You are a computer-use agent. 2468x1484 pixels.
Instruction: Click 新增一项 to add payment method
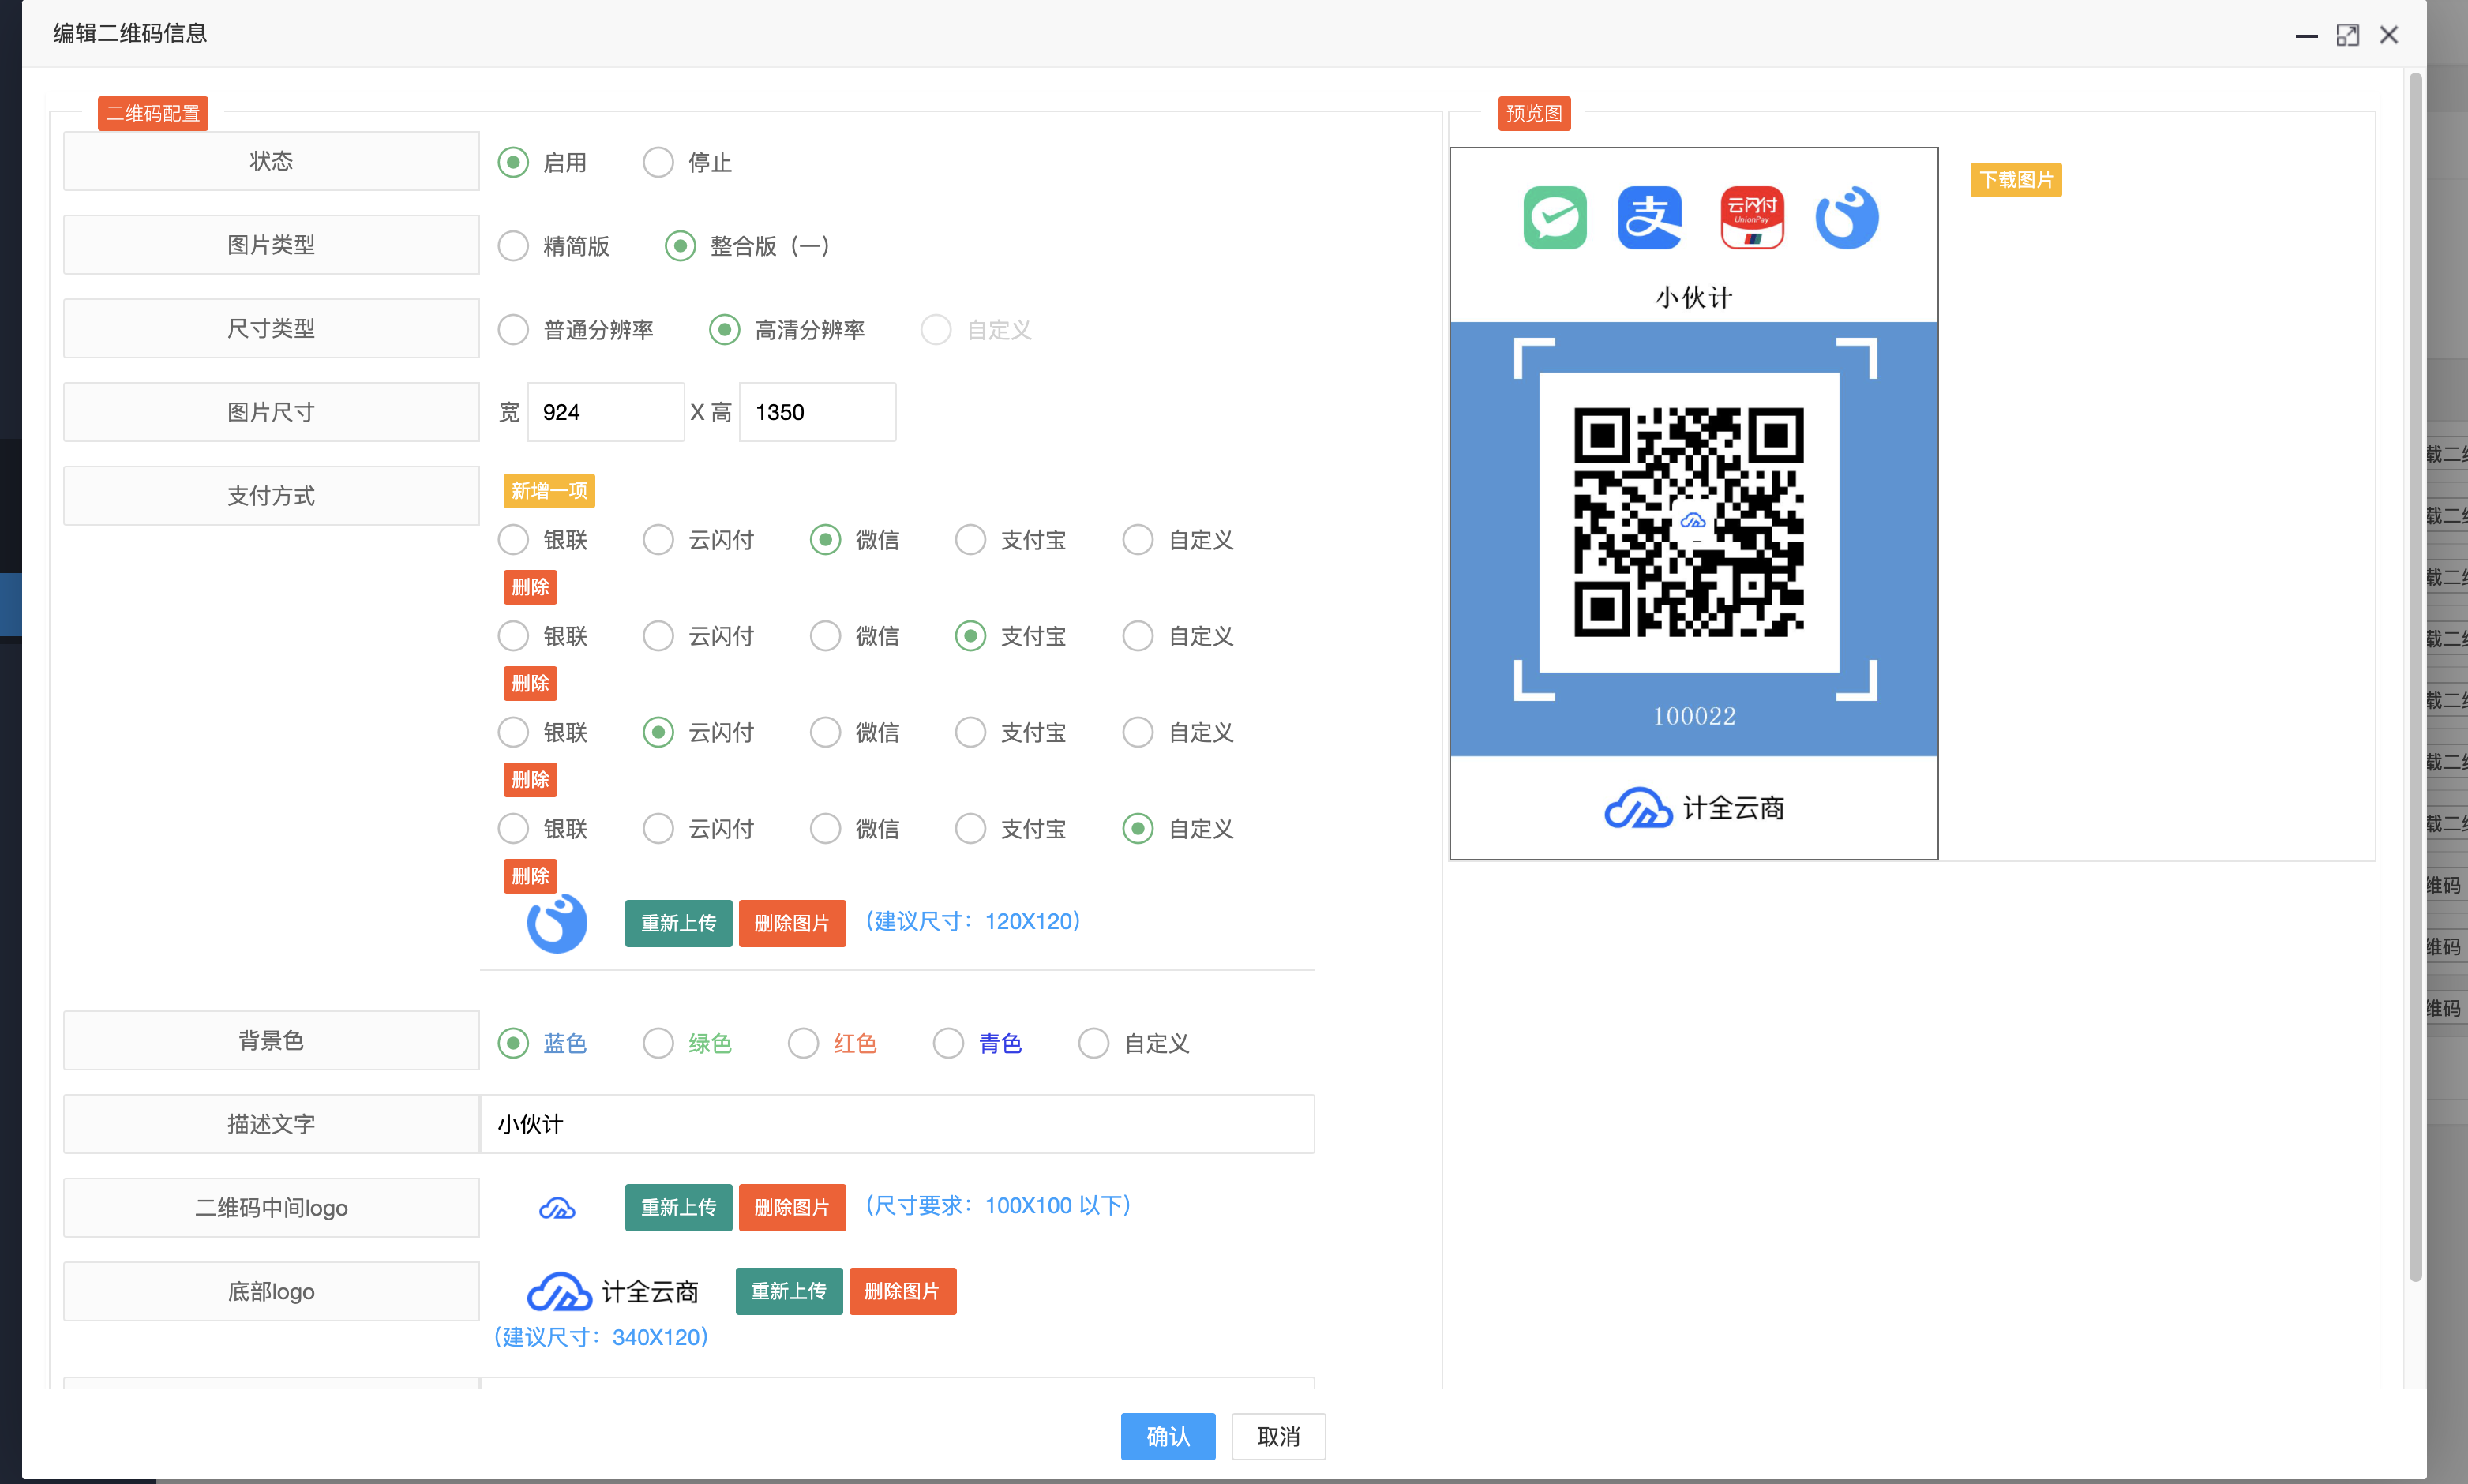[x=549, y=491]
